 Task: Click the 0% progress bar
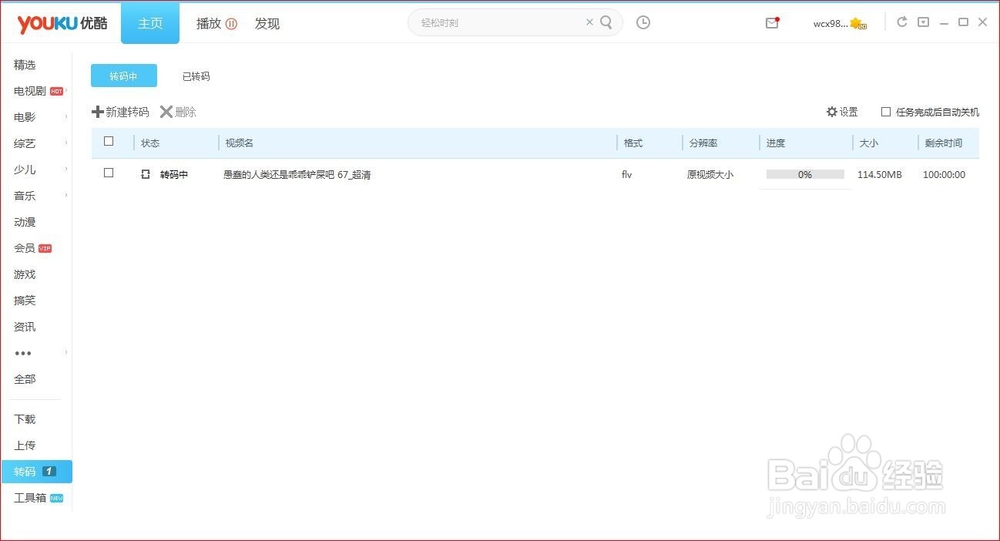coord(805,174)
